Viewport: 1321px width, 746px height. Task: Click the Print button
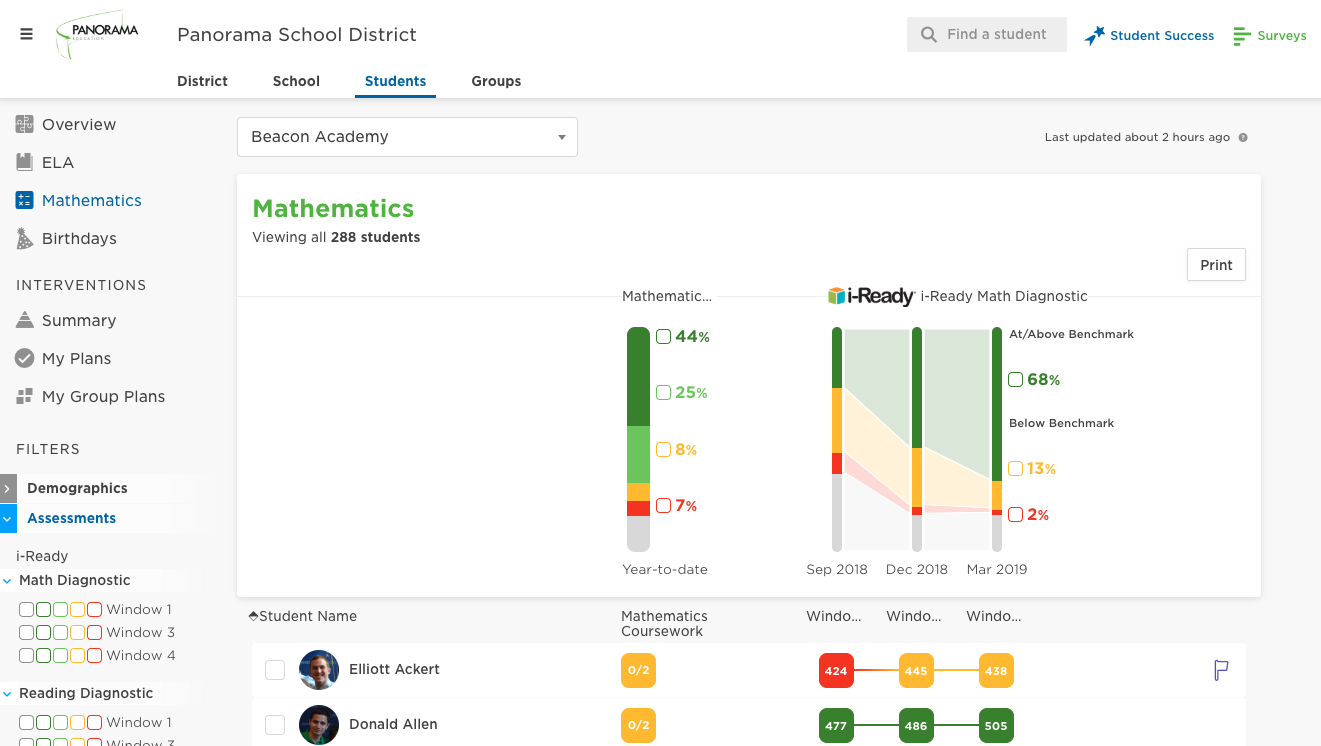coord(1216,265)
